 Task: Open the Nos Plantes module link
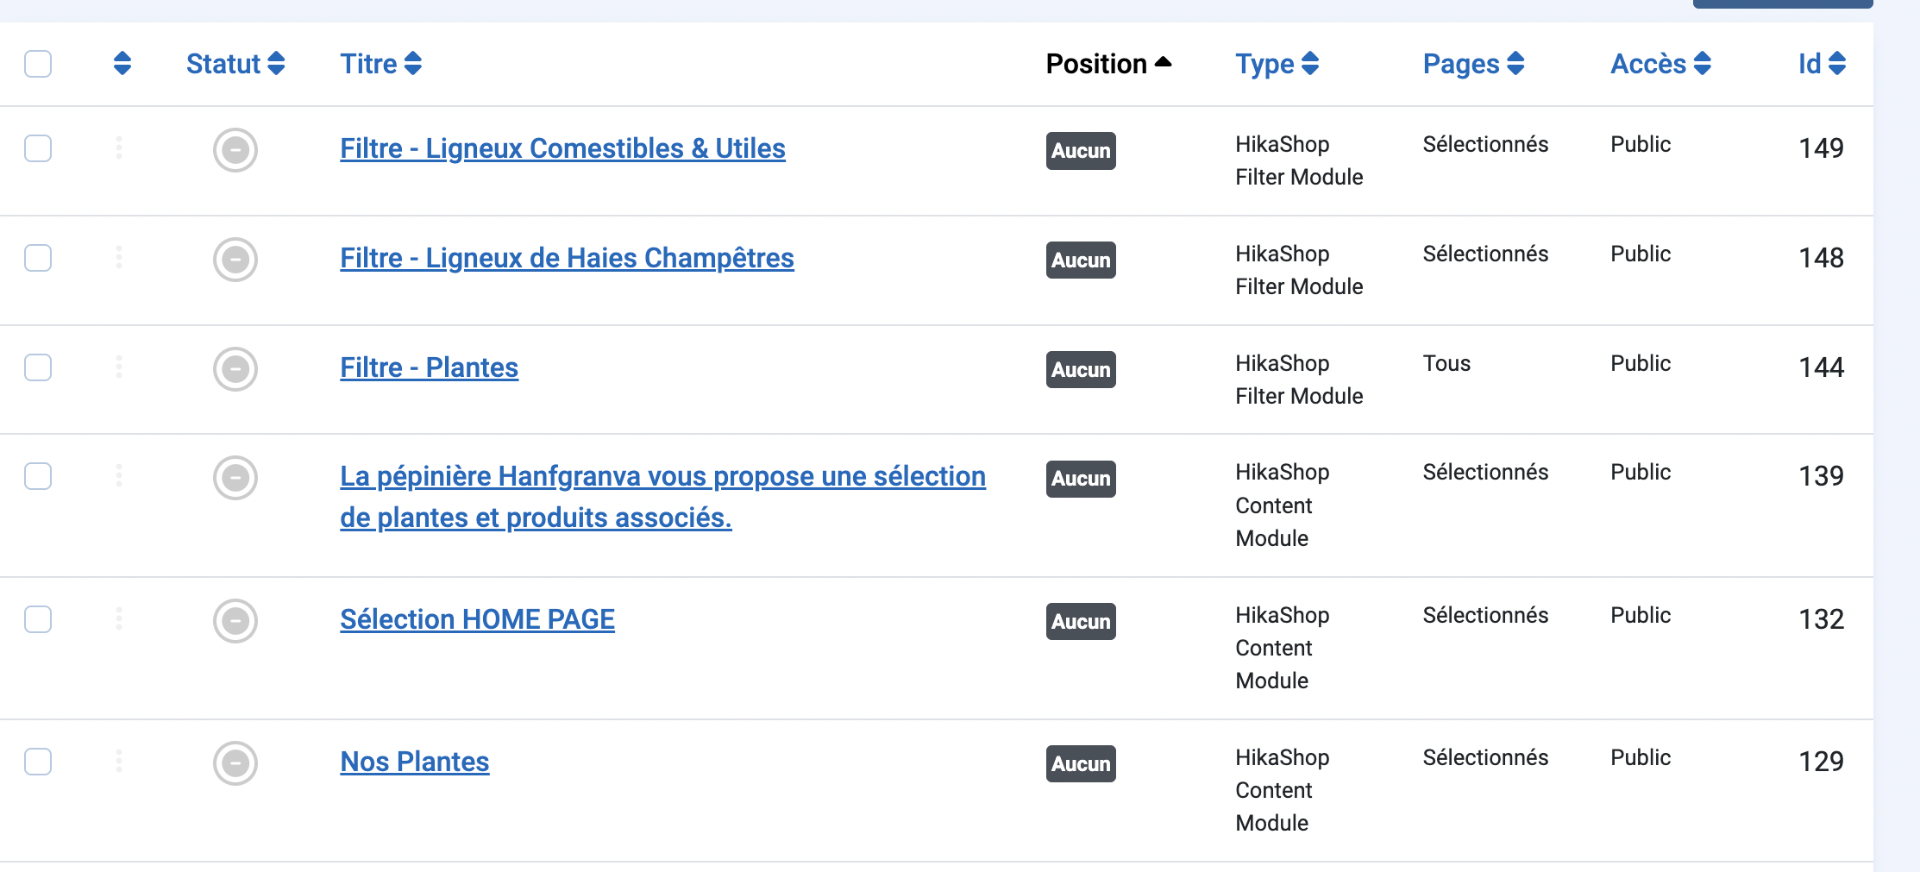click(x=414, y=762)
